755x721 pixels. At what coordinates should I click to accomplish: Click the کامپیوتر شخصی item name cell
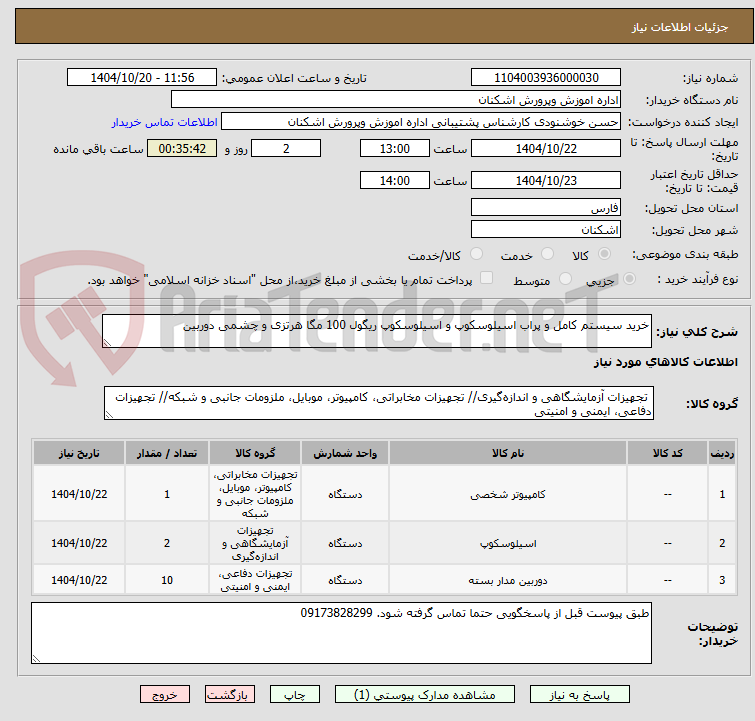[x=508, y=494]
